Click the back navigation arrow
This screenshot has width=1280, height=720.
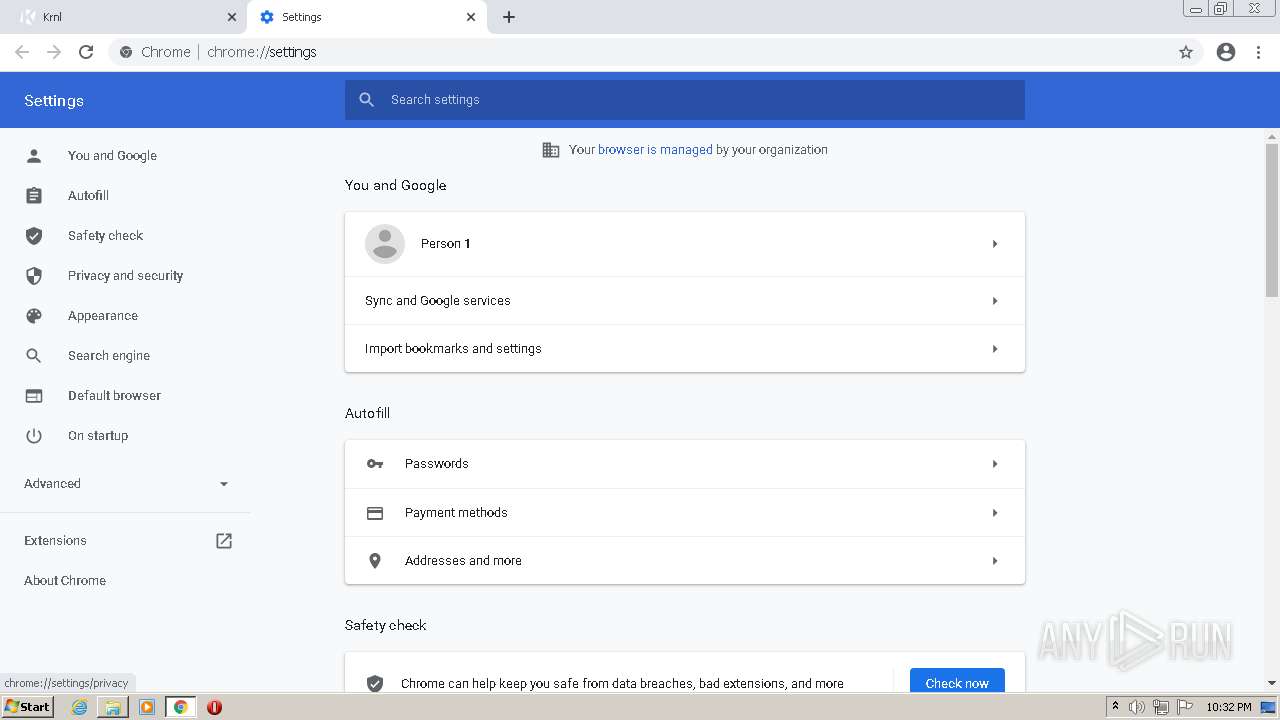[x=22, y=52]
